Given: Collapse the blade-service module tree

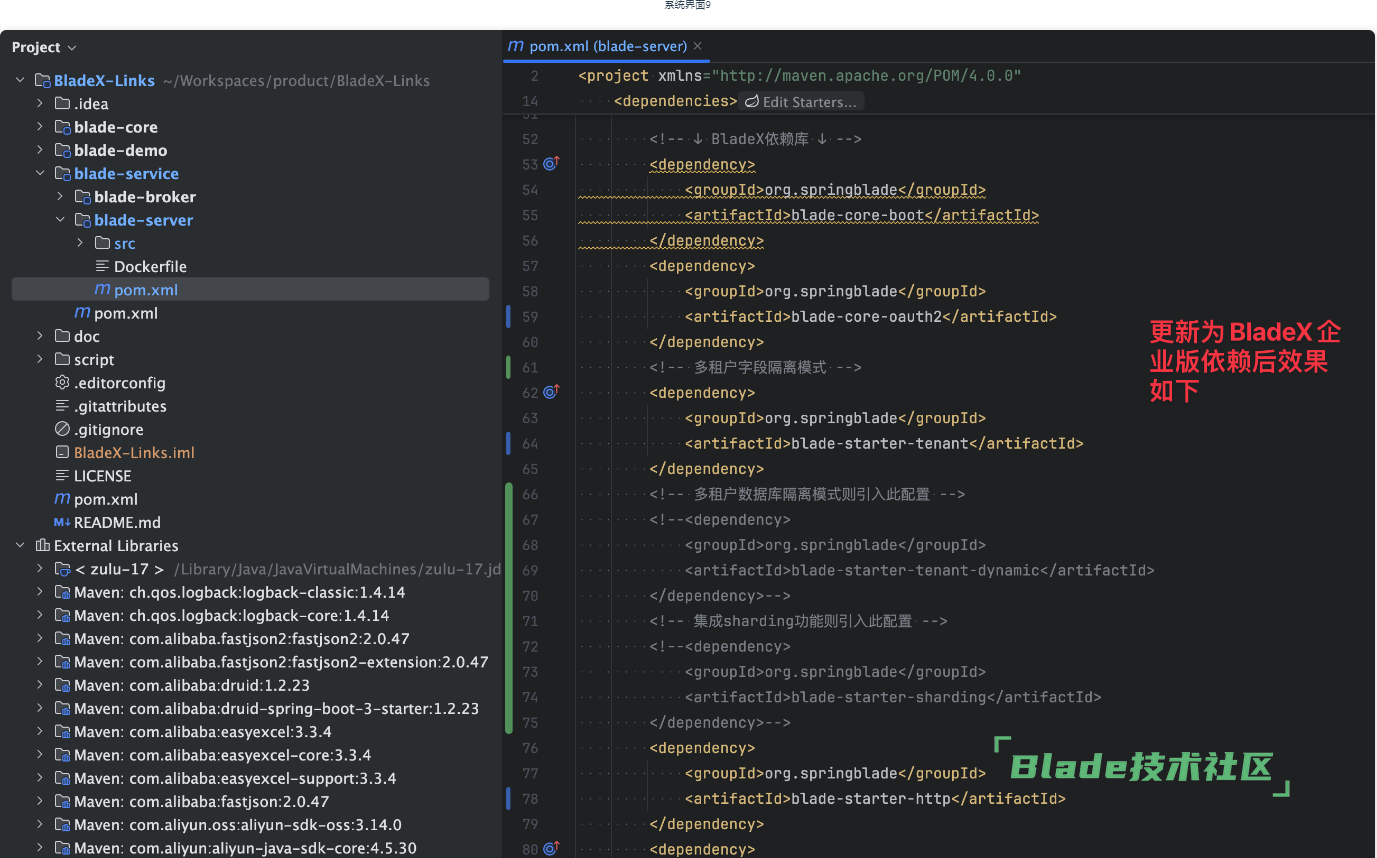Looking at the screenshot, I should click(40, 174).
